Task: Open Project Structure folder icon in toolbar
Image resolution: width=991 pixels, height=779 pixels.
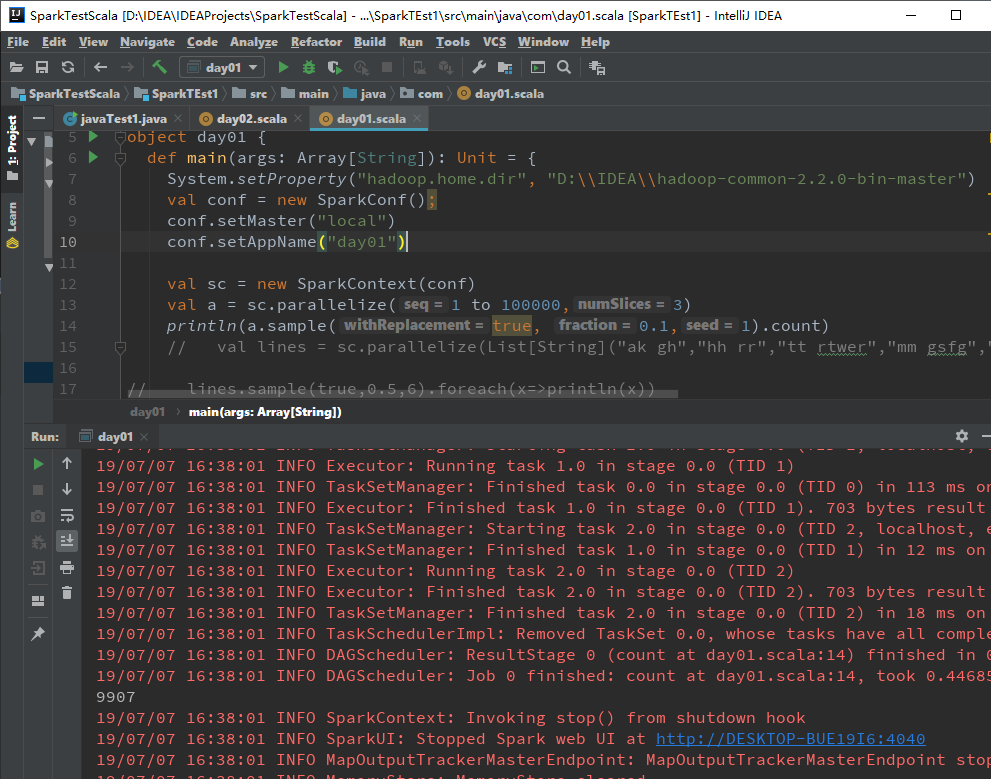Action: [x=505, y=68]
